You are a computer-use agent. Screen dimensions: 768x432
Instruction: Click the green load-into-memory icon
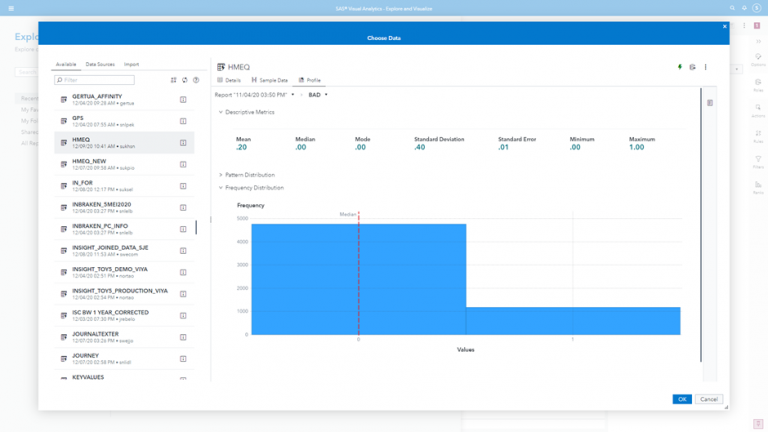(x=680, y=67)
